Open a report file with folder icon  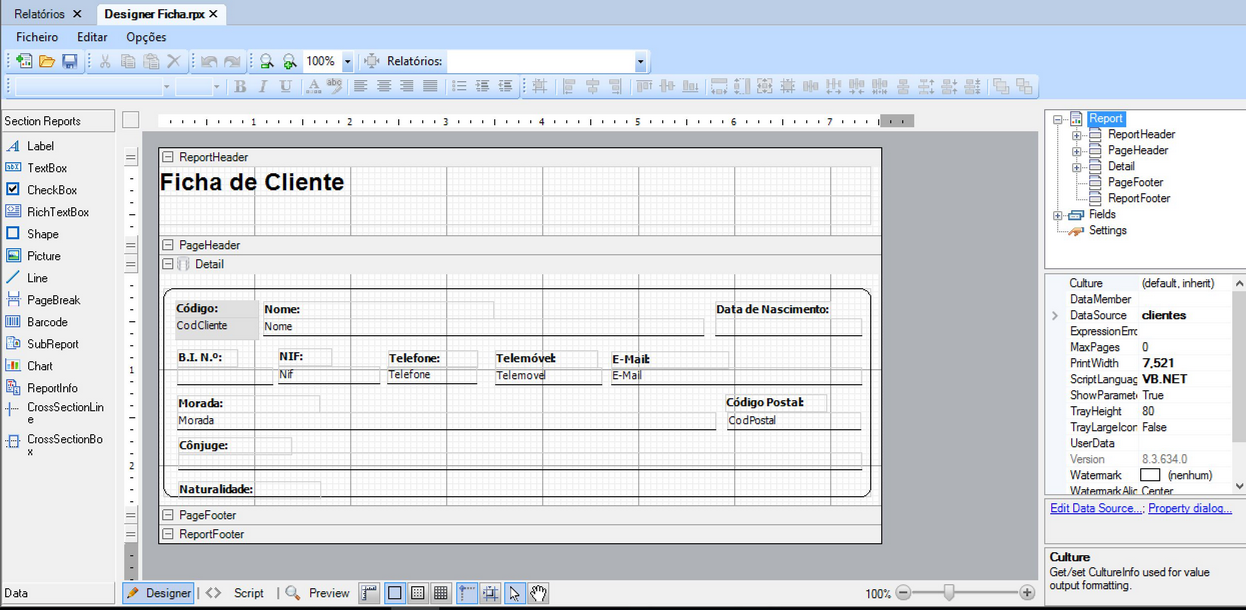coord(46,62)
